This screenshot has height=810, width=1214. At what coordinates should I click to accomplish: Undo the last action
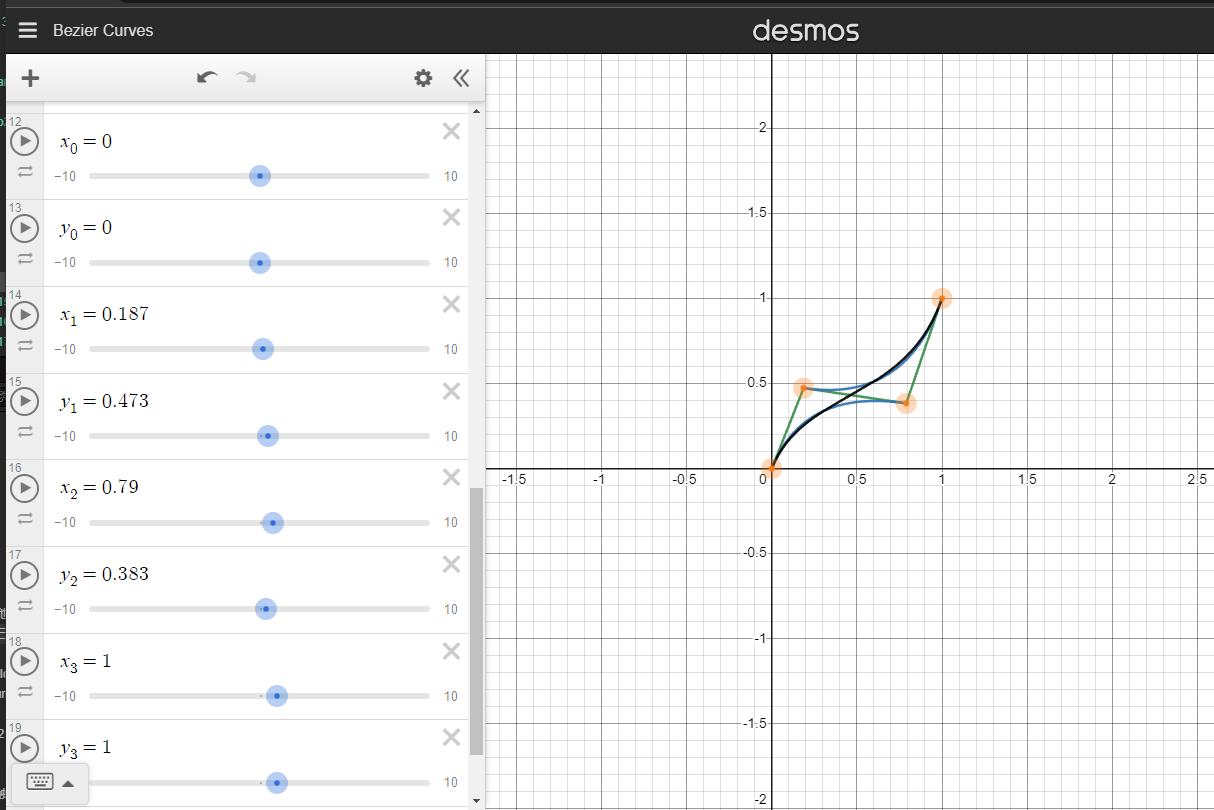pos(207,78)
